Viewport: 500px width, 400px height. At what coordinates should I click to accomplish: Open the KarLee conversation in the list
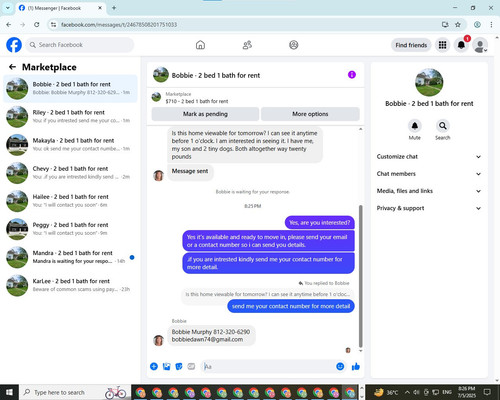coord(70,285)
